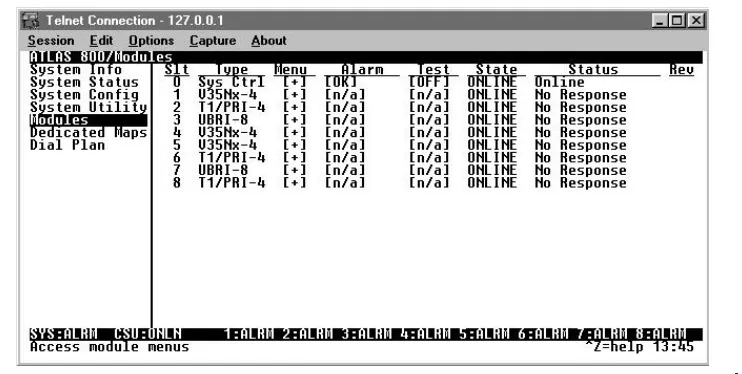Click the 1:ALRM status bar indicator
742x374 pixels.
click(x=248, y=334)
